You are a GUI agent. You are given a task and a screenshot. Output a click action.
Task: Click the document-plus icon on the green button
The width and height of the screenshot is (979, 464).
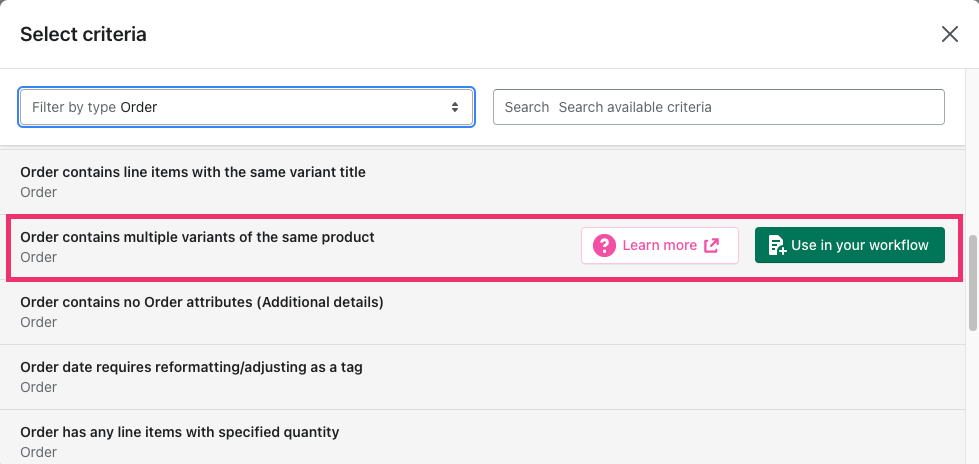click(x=776, y=245)
